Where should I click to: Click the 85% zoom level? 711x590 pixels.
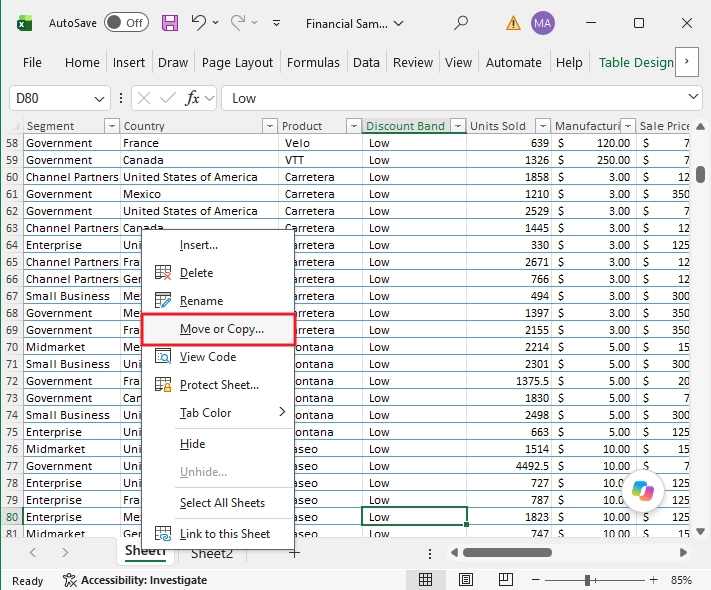click(681, 580)
